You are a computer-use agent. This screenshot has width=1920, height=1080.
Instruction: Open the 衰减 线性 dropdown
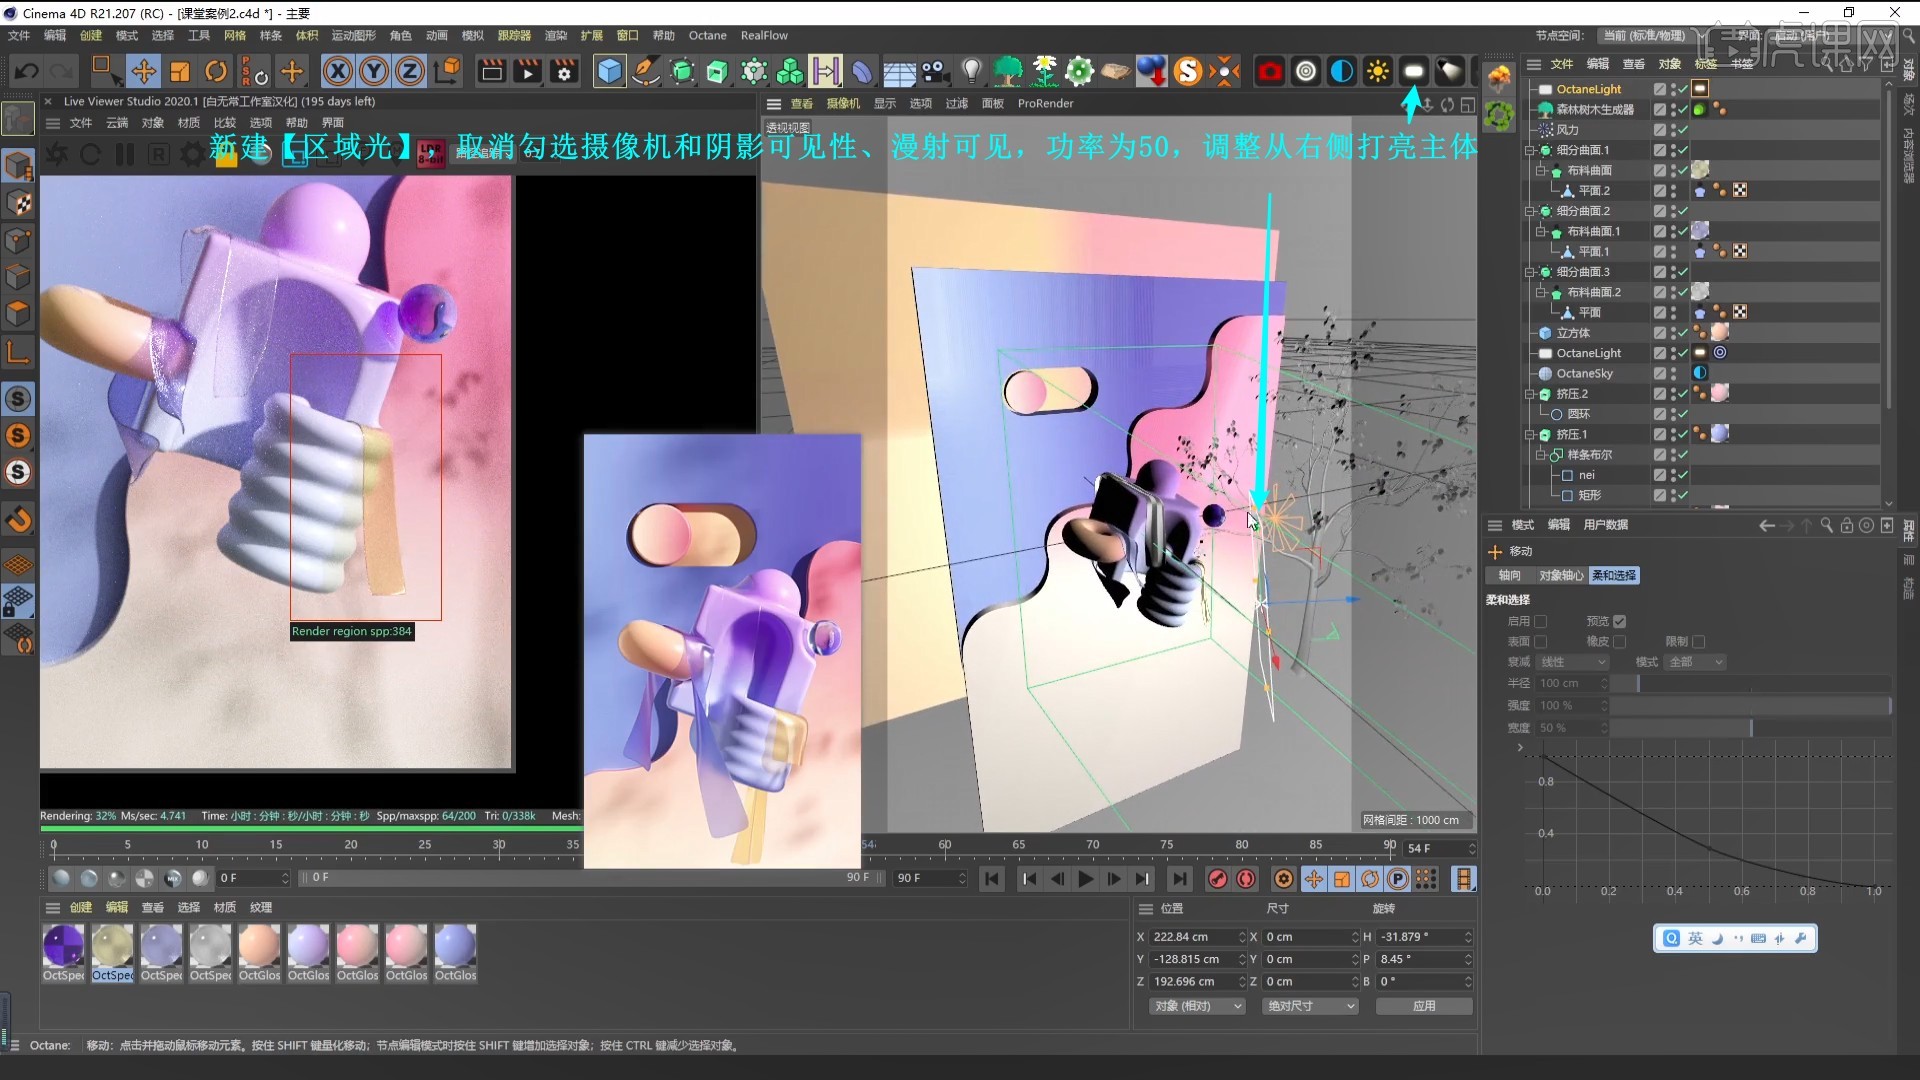point(1572,662)
